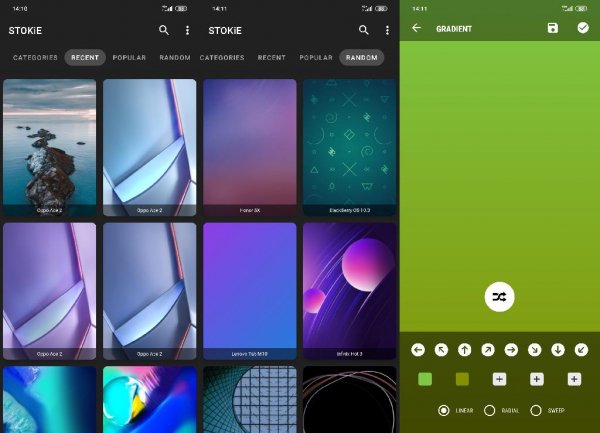Screen dimensions: 600x433
Task: Switch to Popular tab on middle screen
Action: (x=316, y=57)
